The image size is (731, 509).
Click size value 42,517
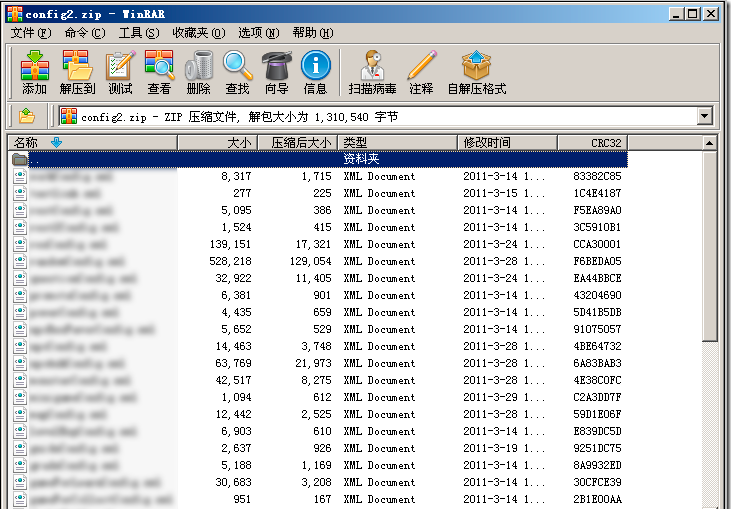pyautogui.click(x=233, y=380)
